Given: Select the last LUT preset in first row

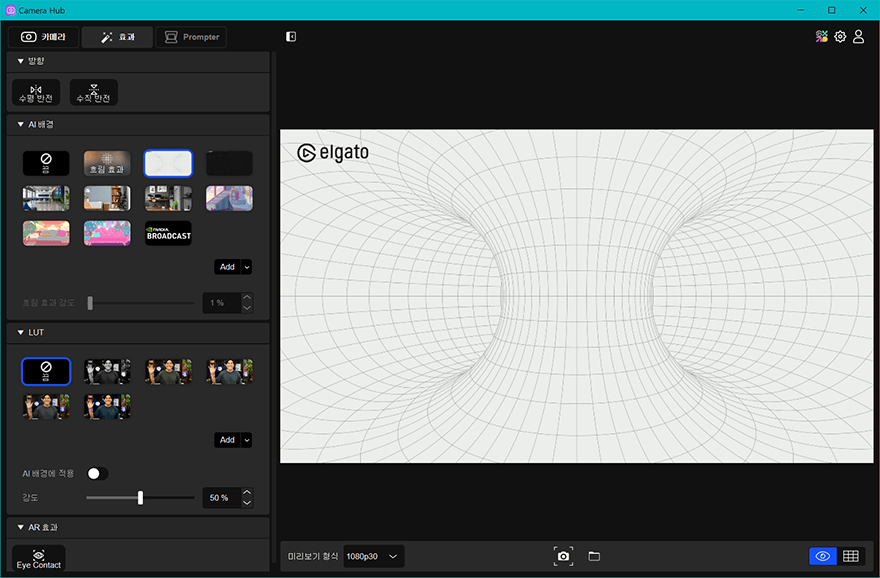Looking at the screenshot, I should click(x=229, y=371).
